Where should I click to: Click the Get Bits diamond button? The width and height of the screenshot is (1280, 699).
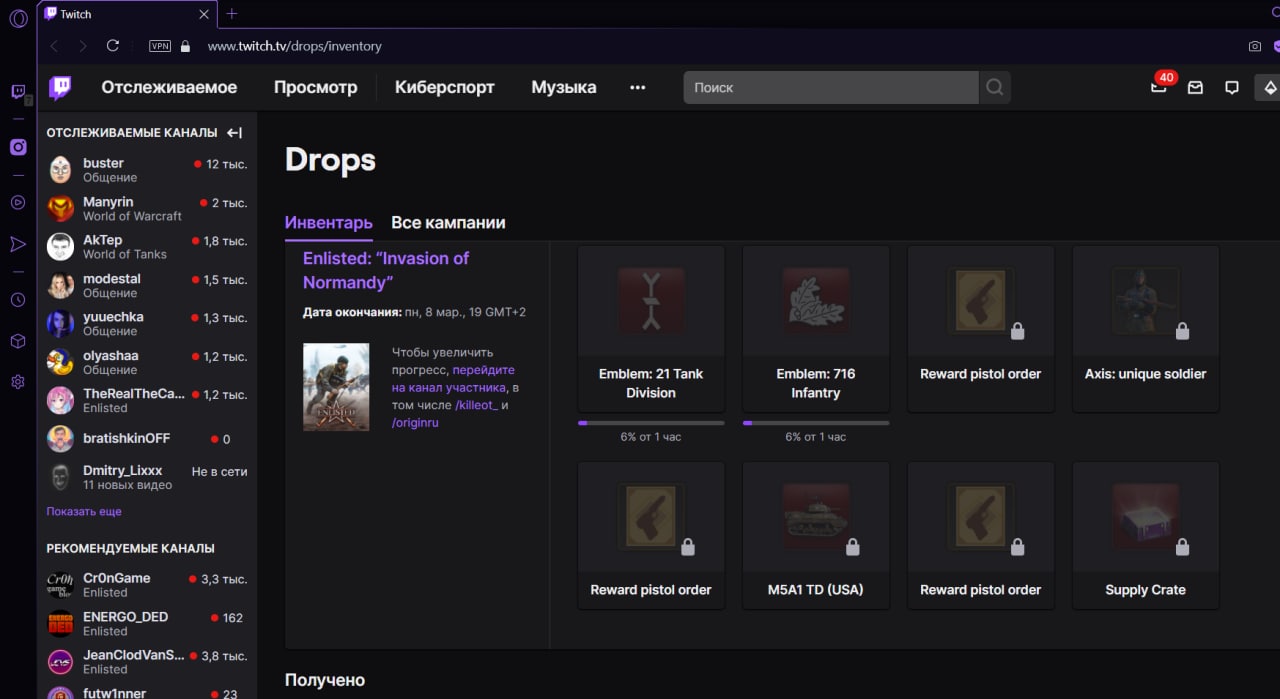[1268, 87]
